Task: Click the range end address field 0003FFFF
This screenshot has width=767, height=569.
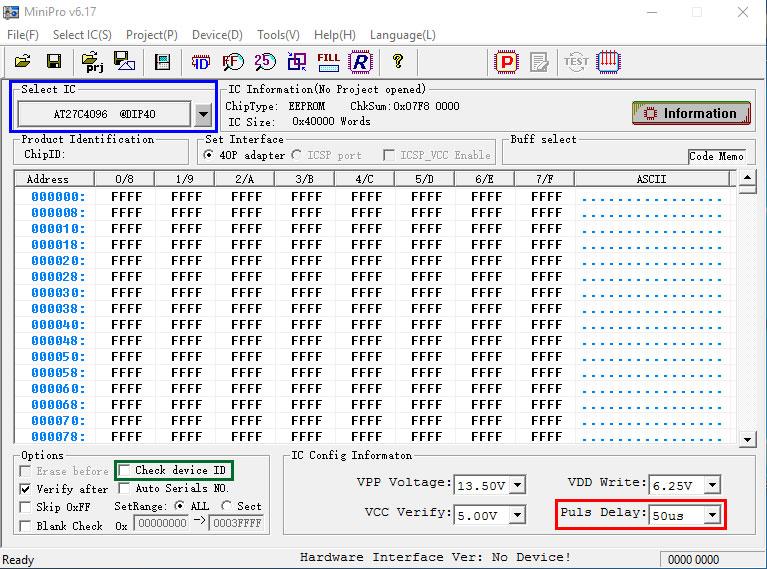Action: pyautogui.click(x=237, y=523)
